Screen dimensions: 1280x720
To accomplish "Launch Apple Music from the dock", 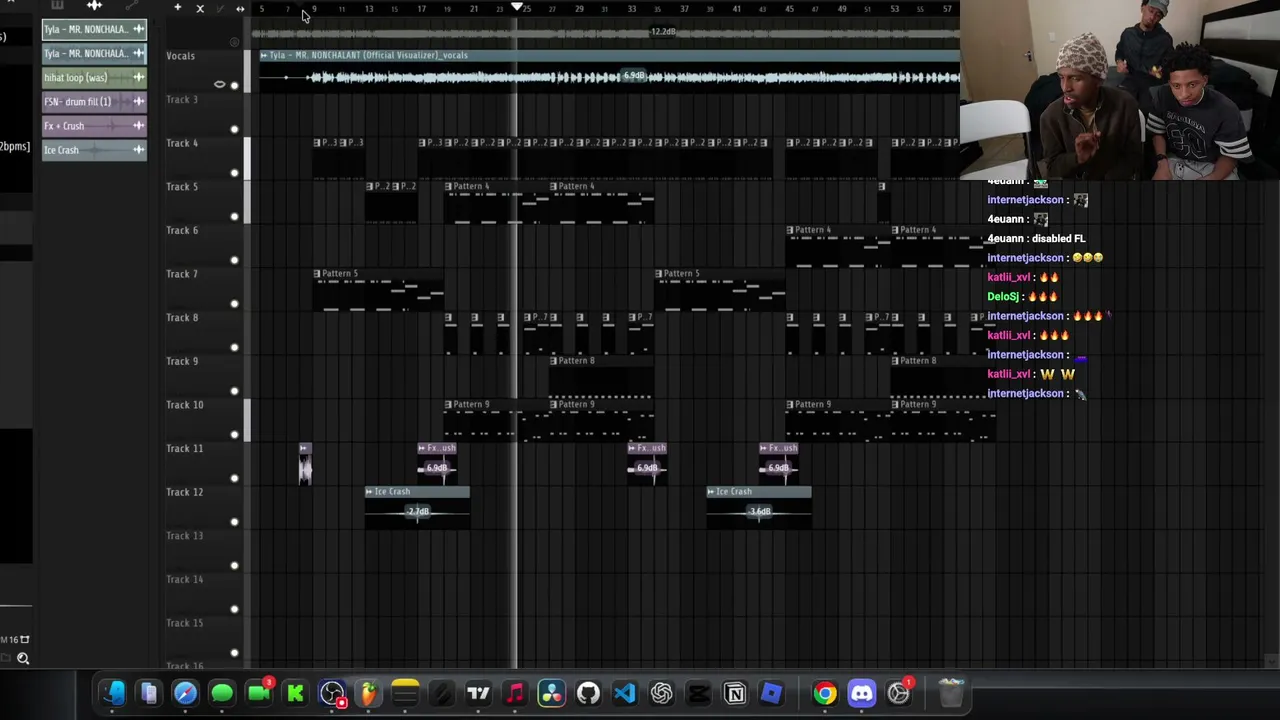I will pos(515,693).
